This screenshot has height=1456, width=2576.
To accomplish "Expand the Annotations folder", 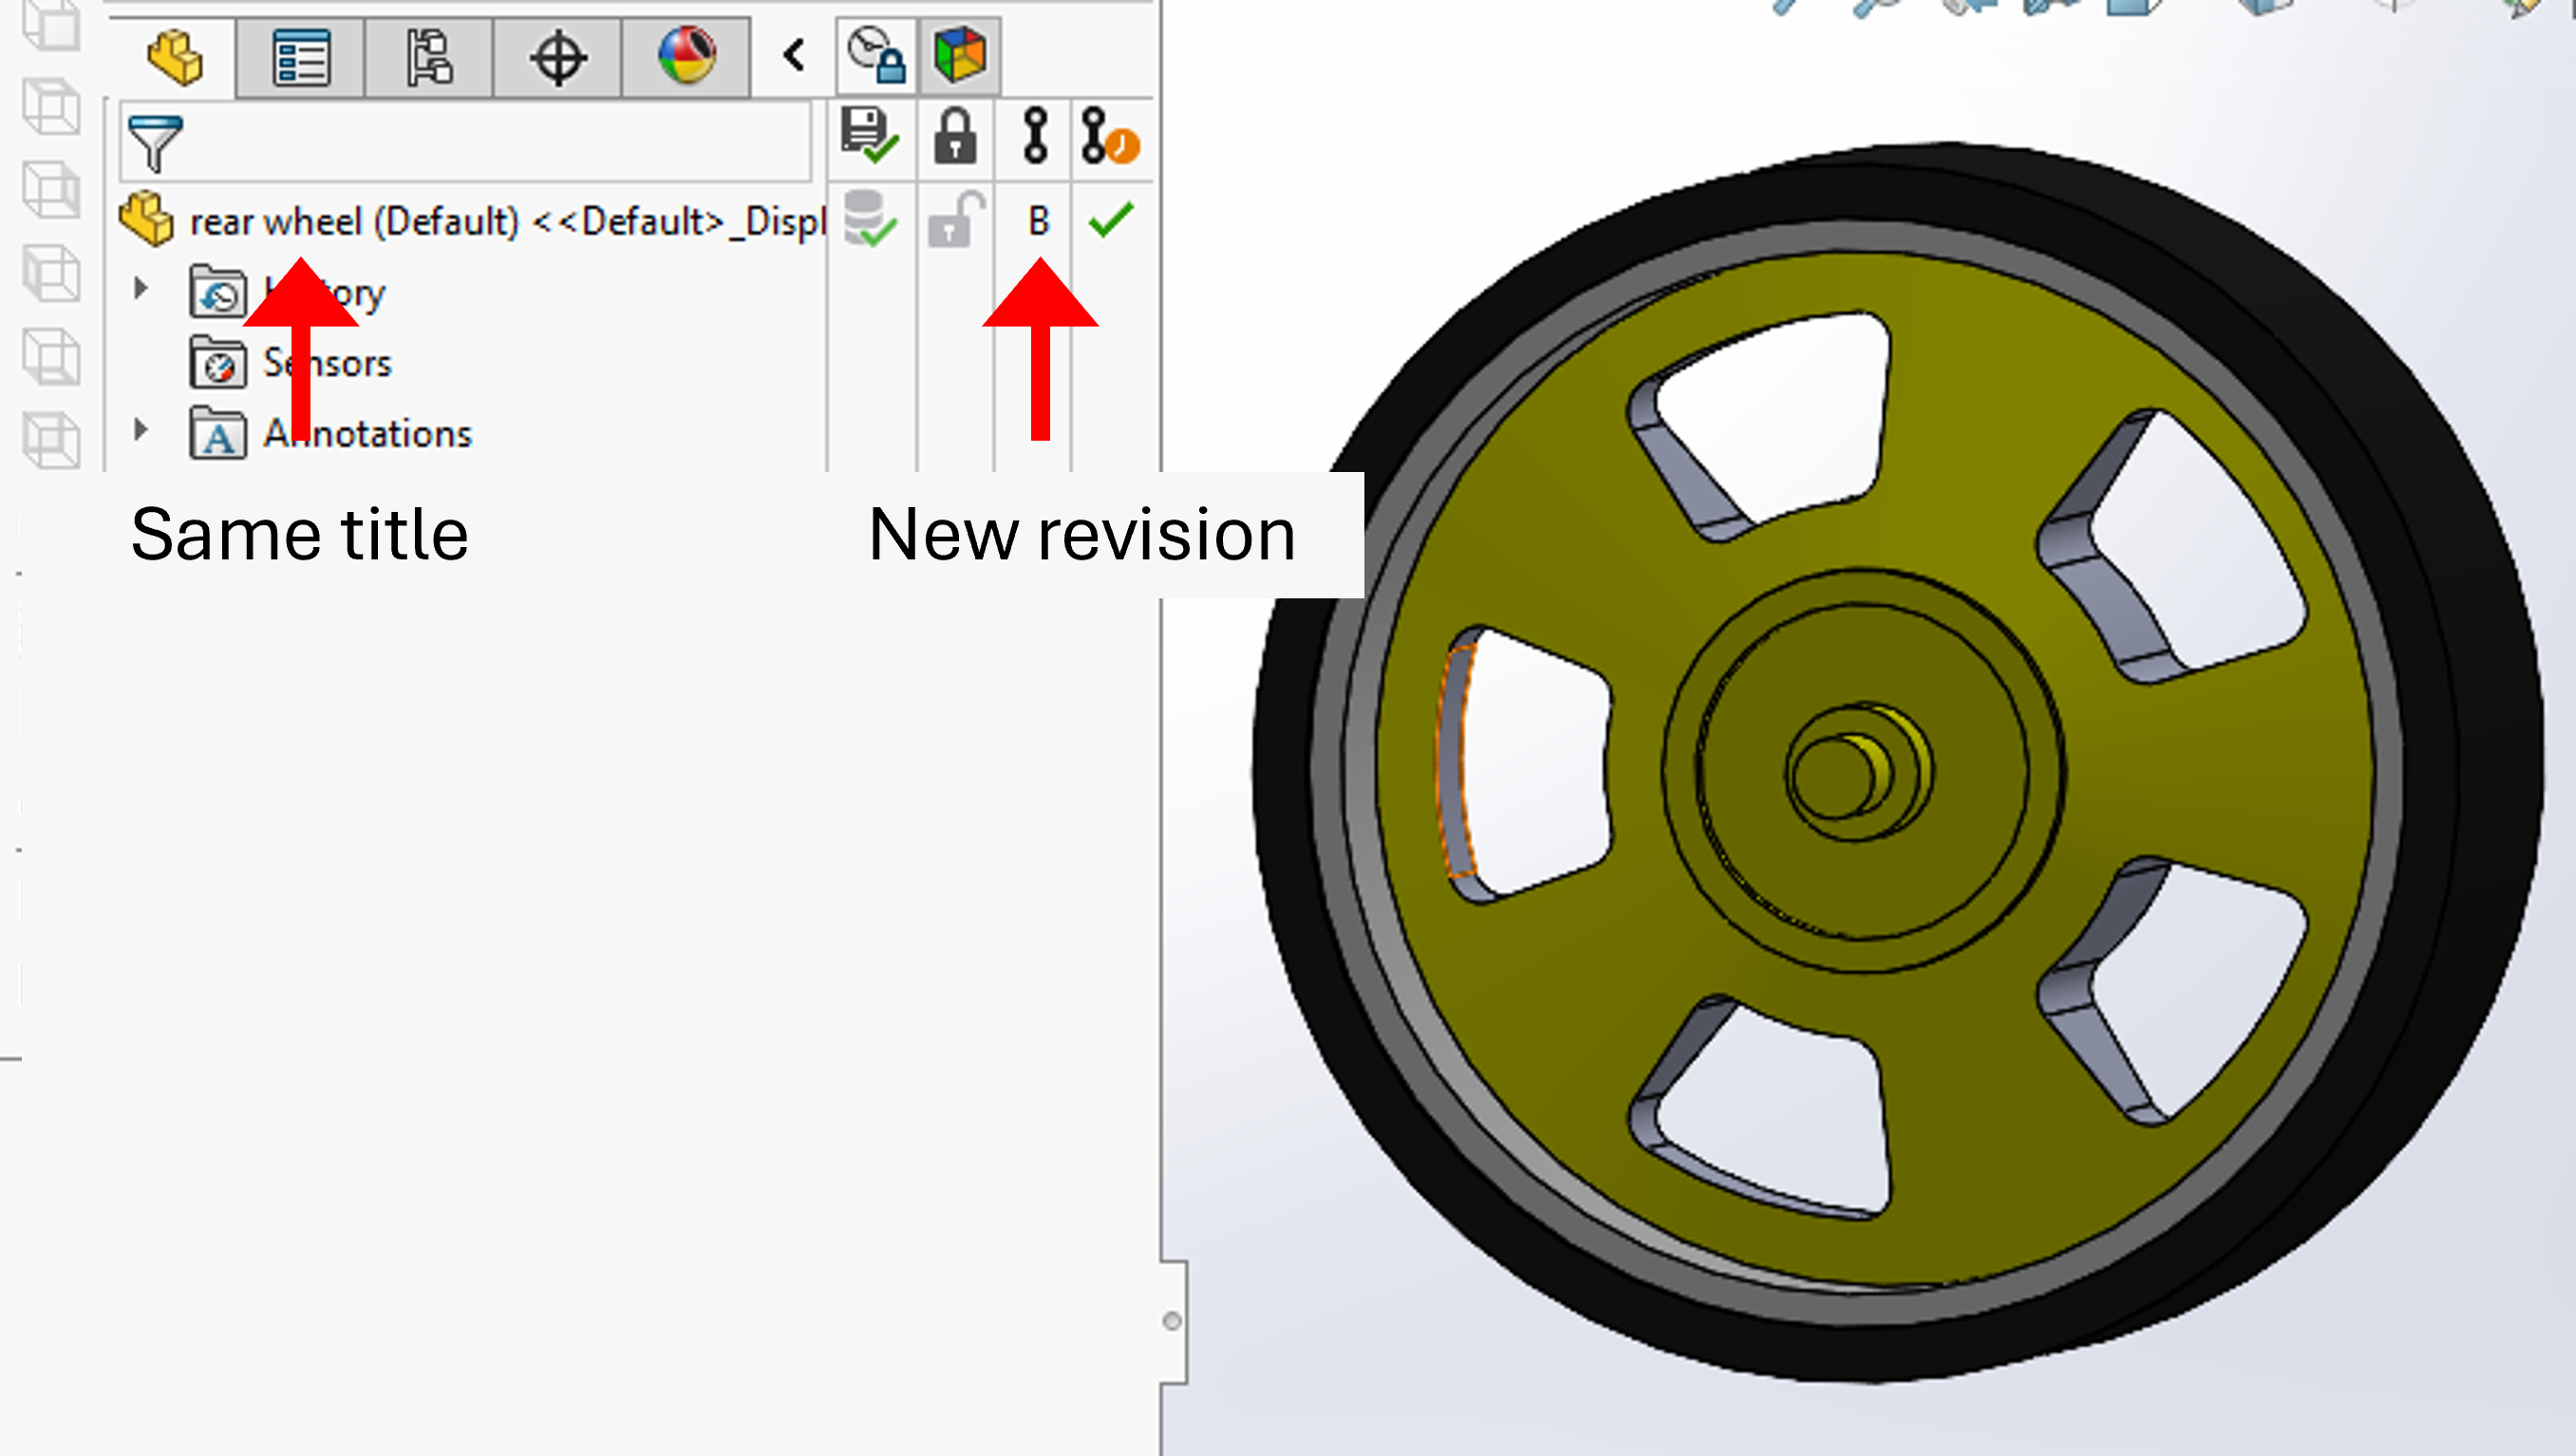I will point(141,431).
